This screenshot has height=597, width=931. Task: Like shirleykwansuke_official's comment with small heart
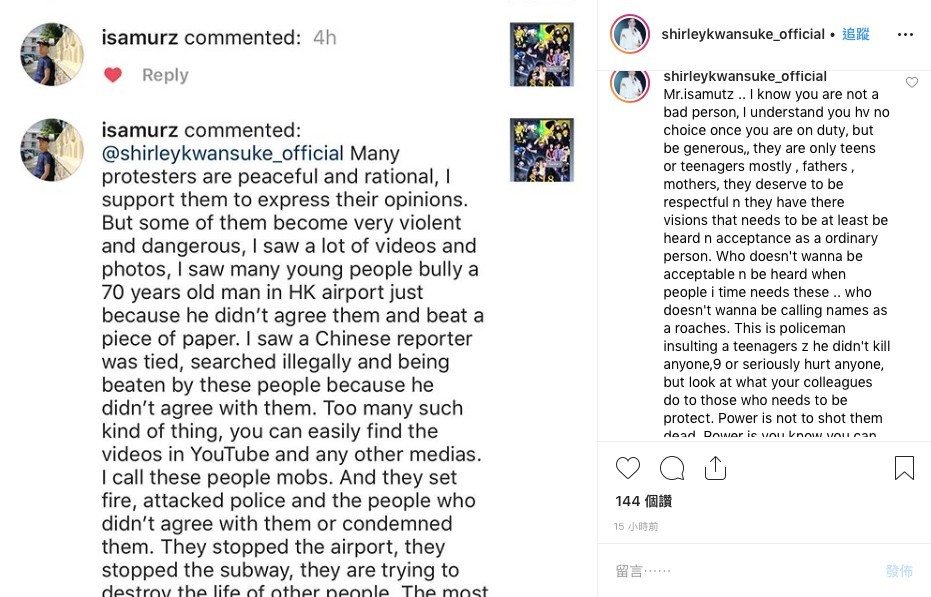tap(912, 83)
